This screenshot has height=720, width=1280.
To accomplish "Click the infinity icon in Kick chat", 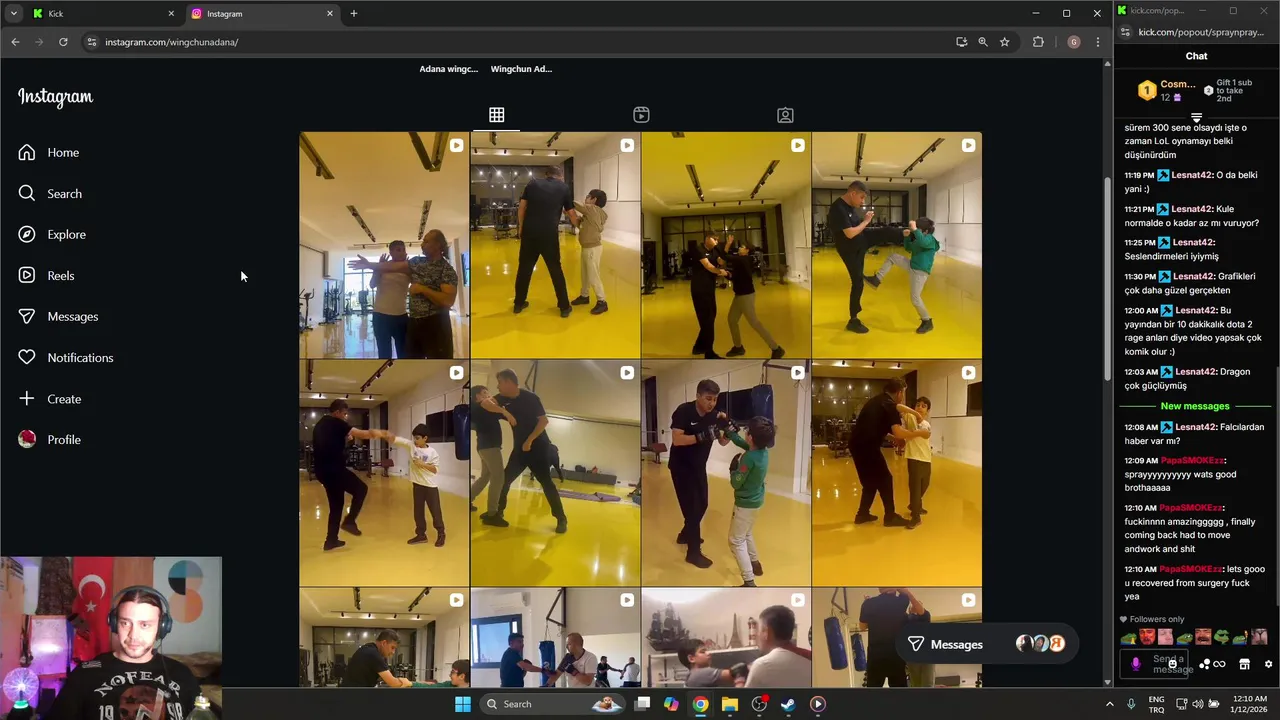I will [x=1219, y=664].
